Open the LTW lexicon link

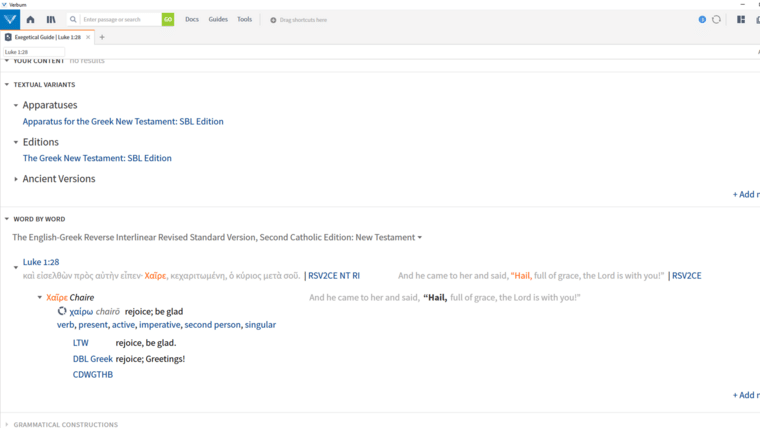coord(80,343)
